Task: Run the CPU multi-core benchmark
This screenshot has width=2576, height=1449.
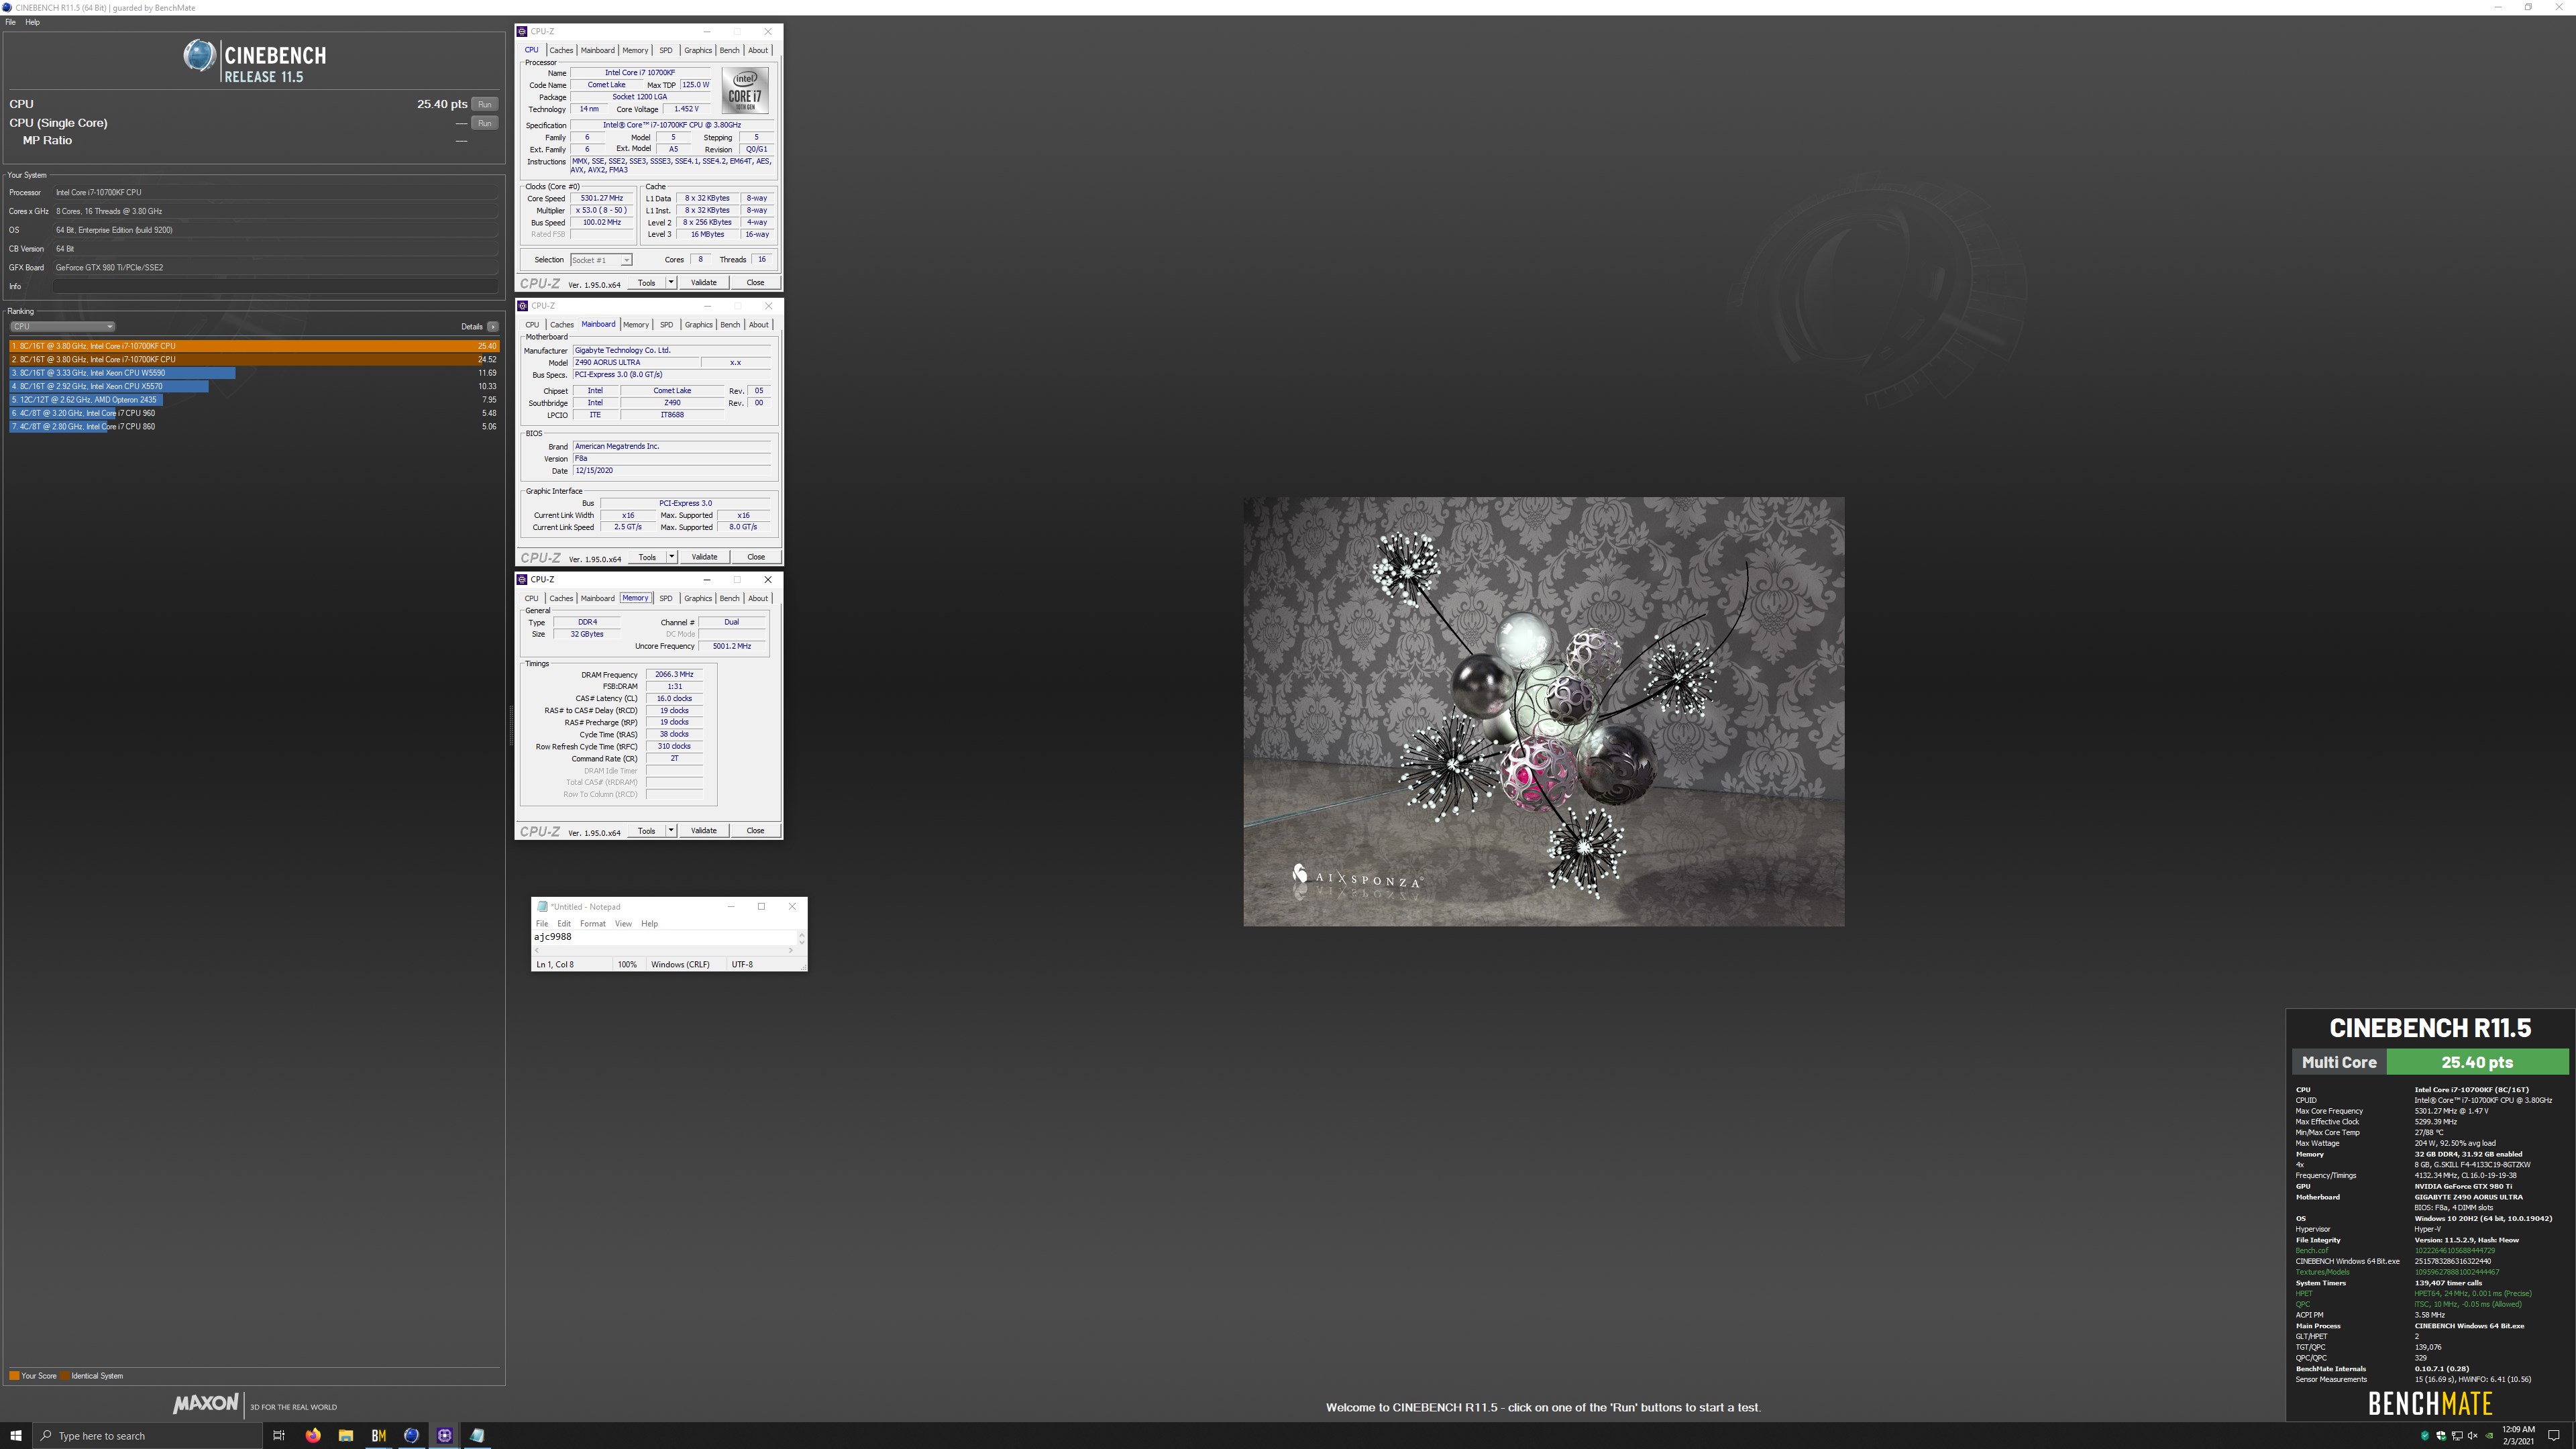Action: coord(485,104)
